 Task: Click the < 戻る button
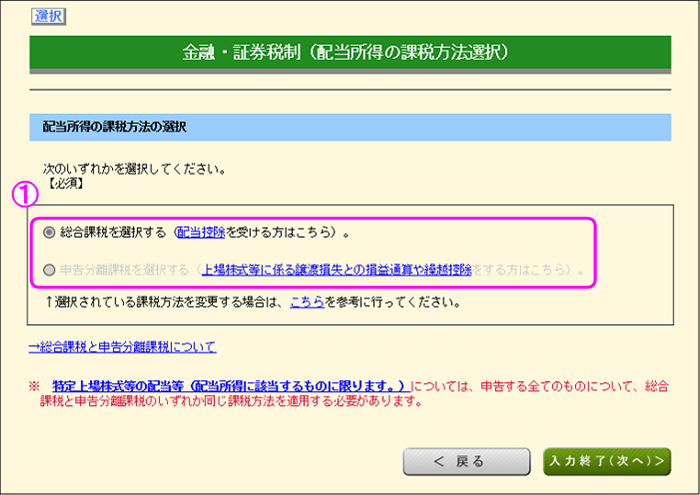(467, 462)
